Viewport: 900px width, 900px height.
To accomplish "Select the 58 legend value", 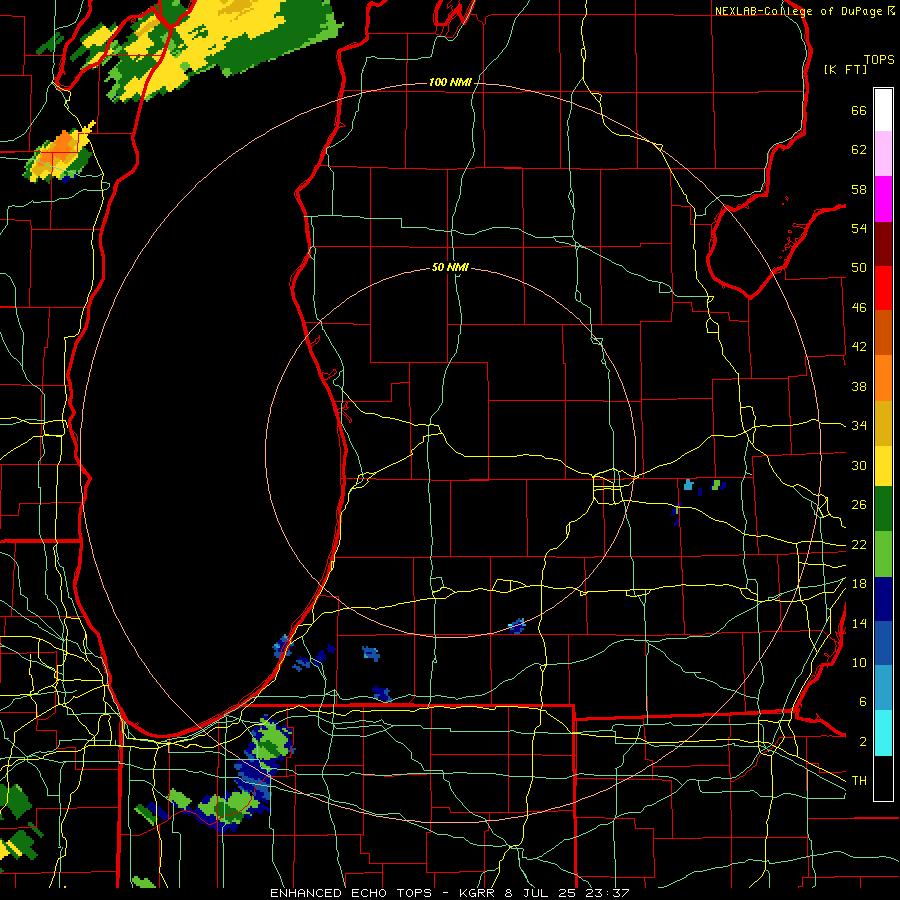I will [859, 189].
